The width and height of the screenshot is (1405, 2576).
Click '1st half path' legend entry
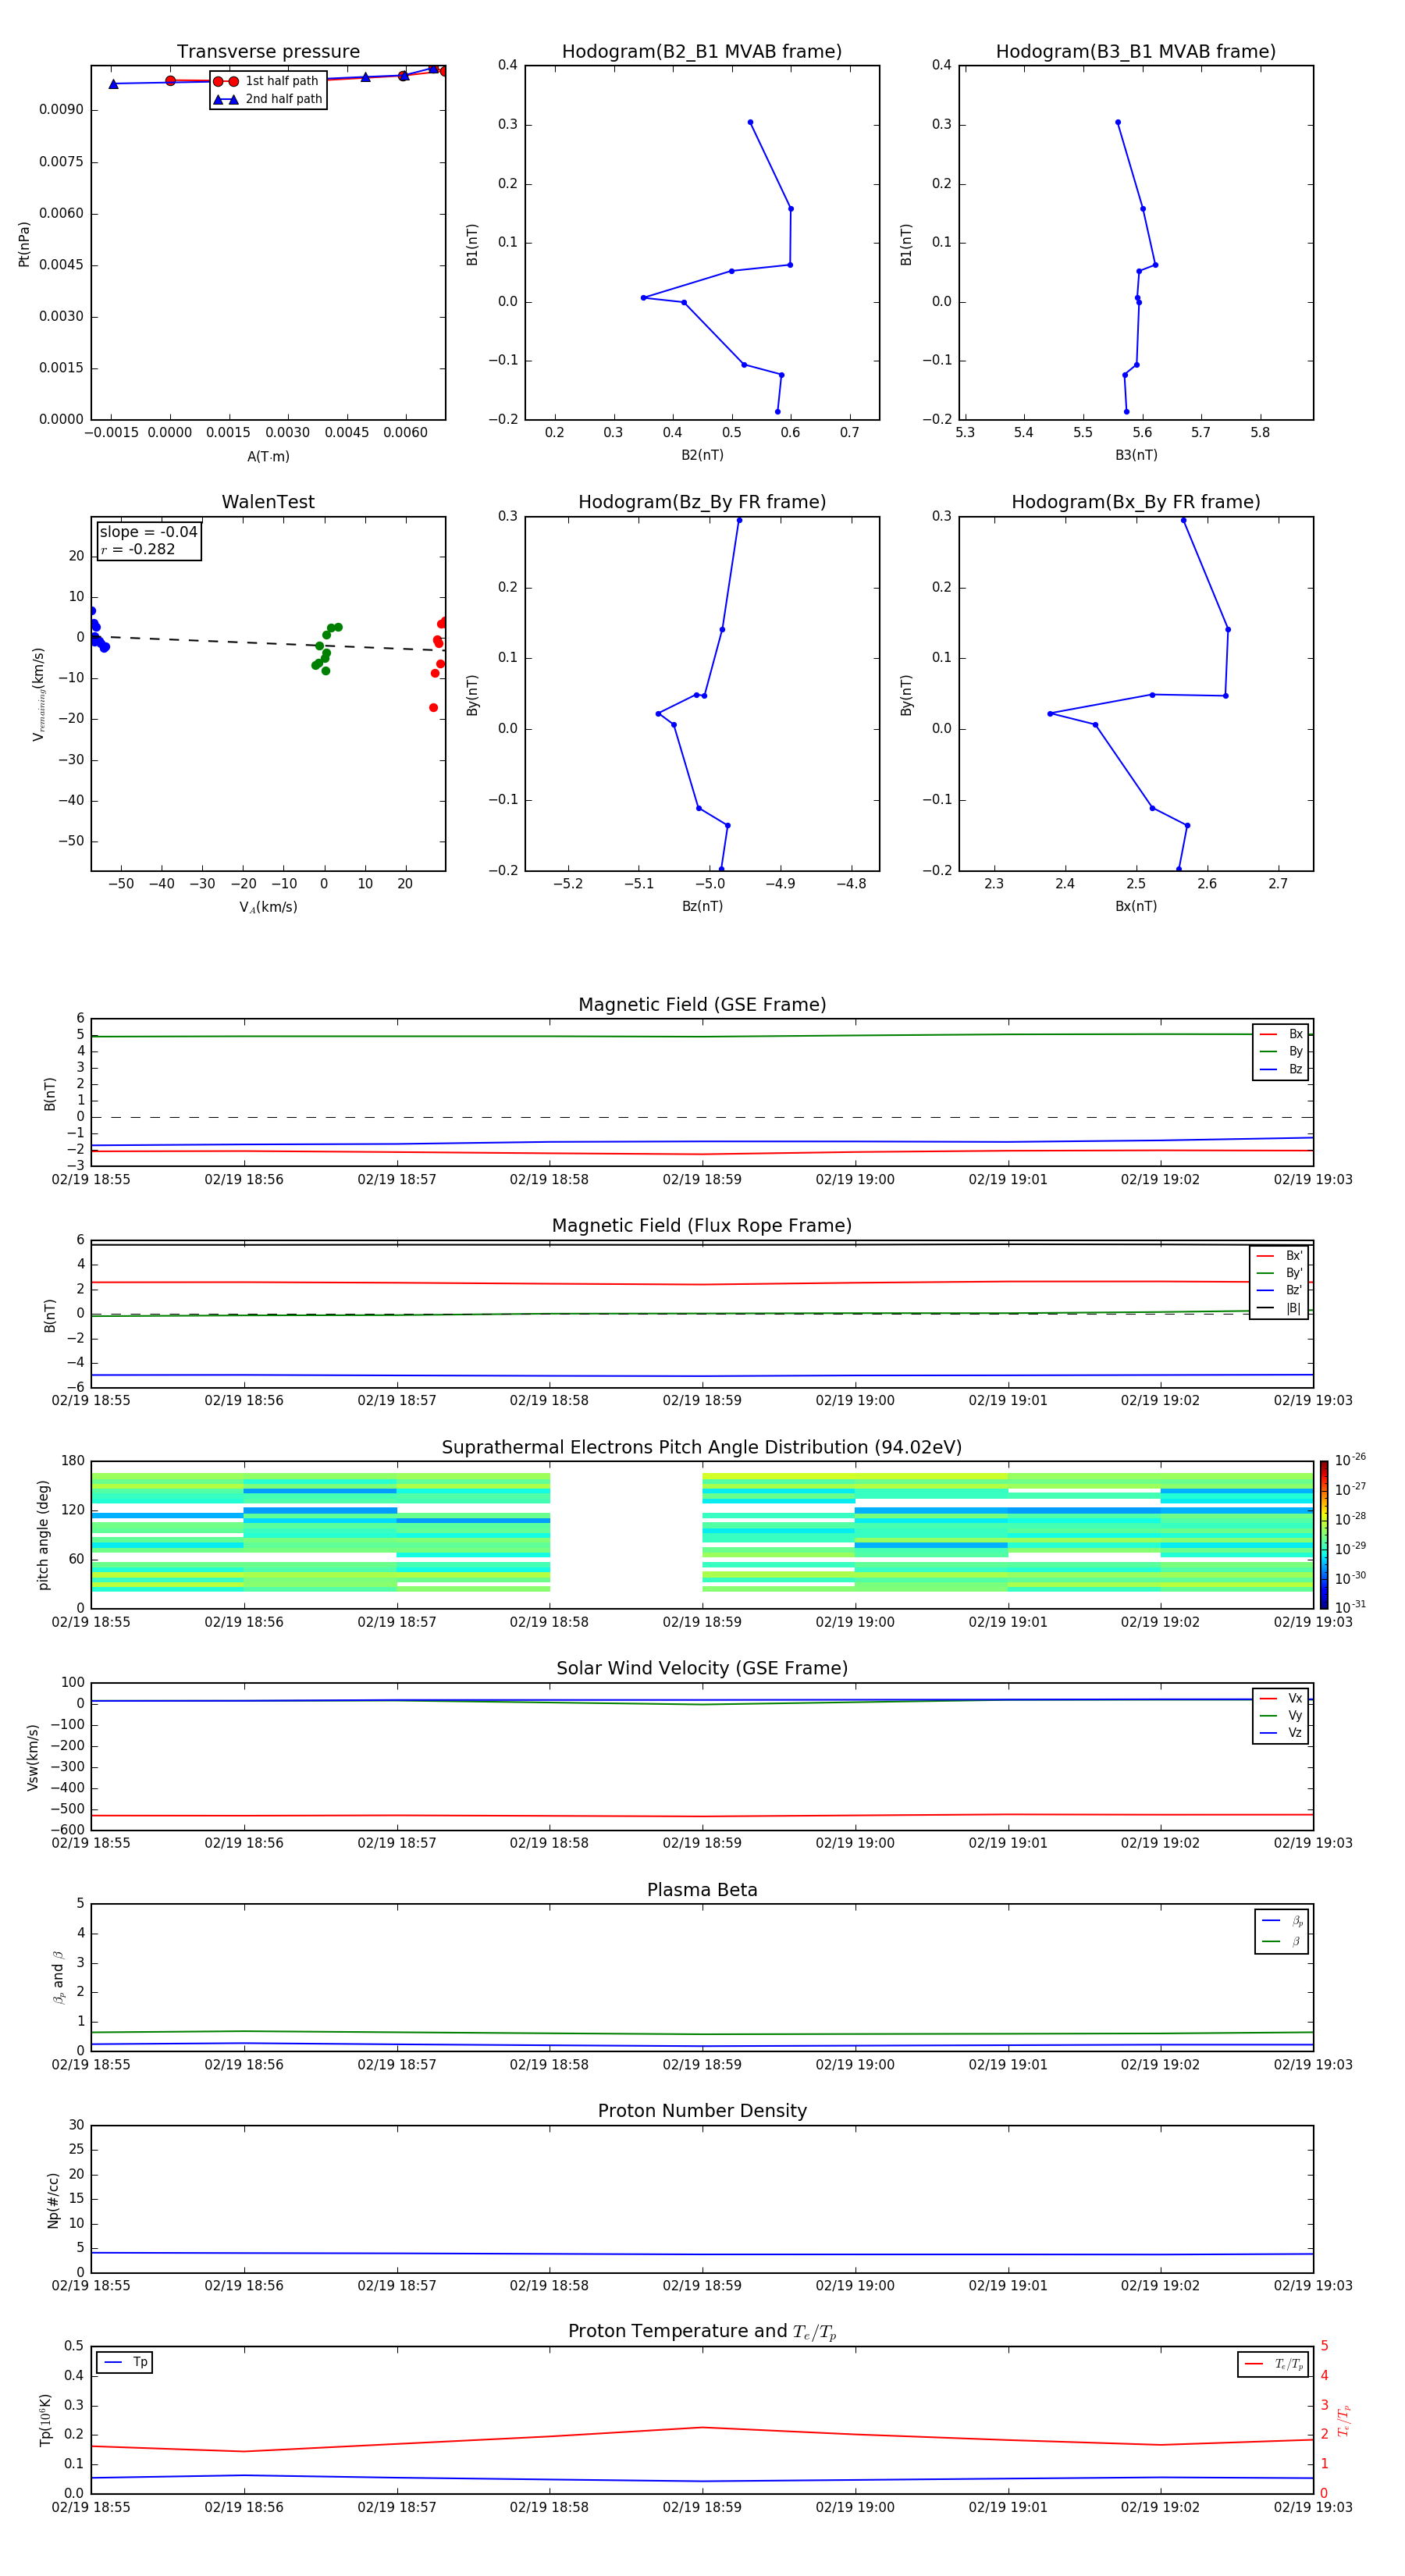(267, 81)
